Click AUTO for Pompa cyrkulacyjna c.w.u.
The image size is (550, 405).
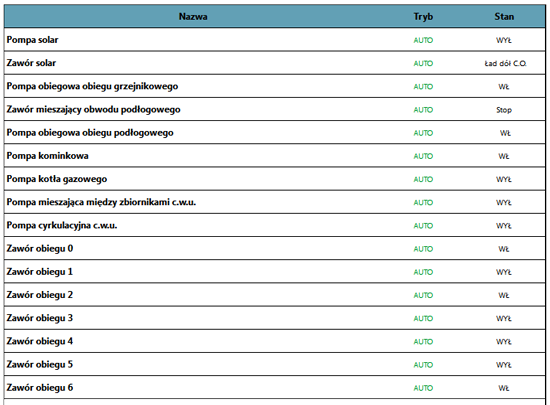[x=423, y=225]
